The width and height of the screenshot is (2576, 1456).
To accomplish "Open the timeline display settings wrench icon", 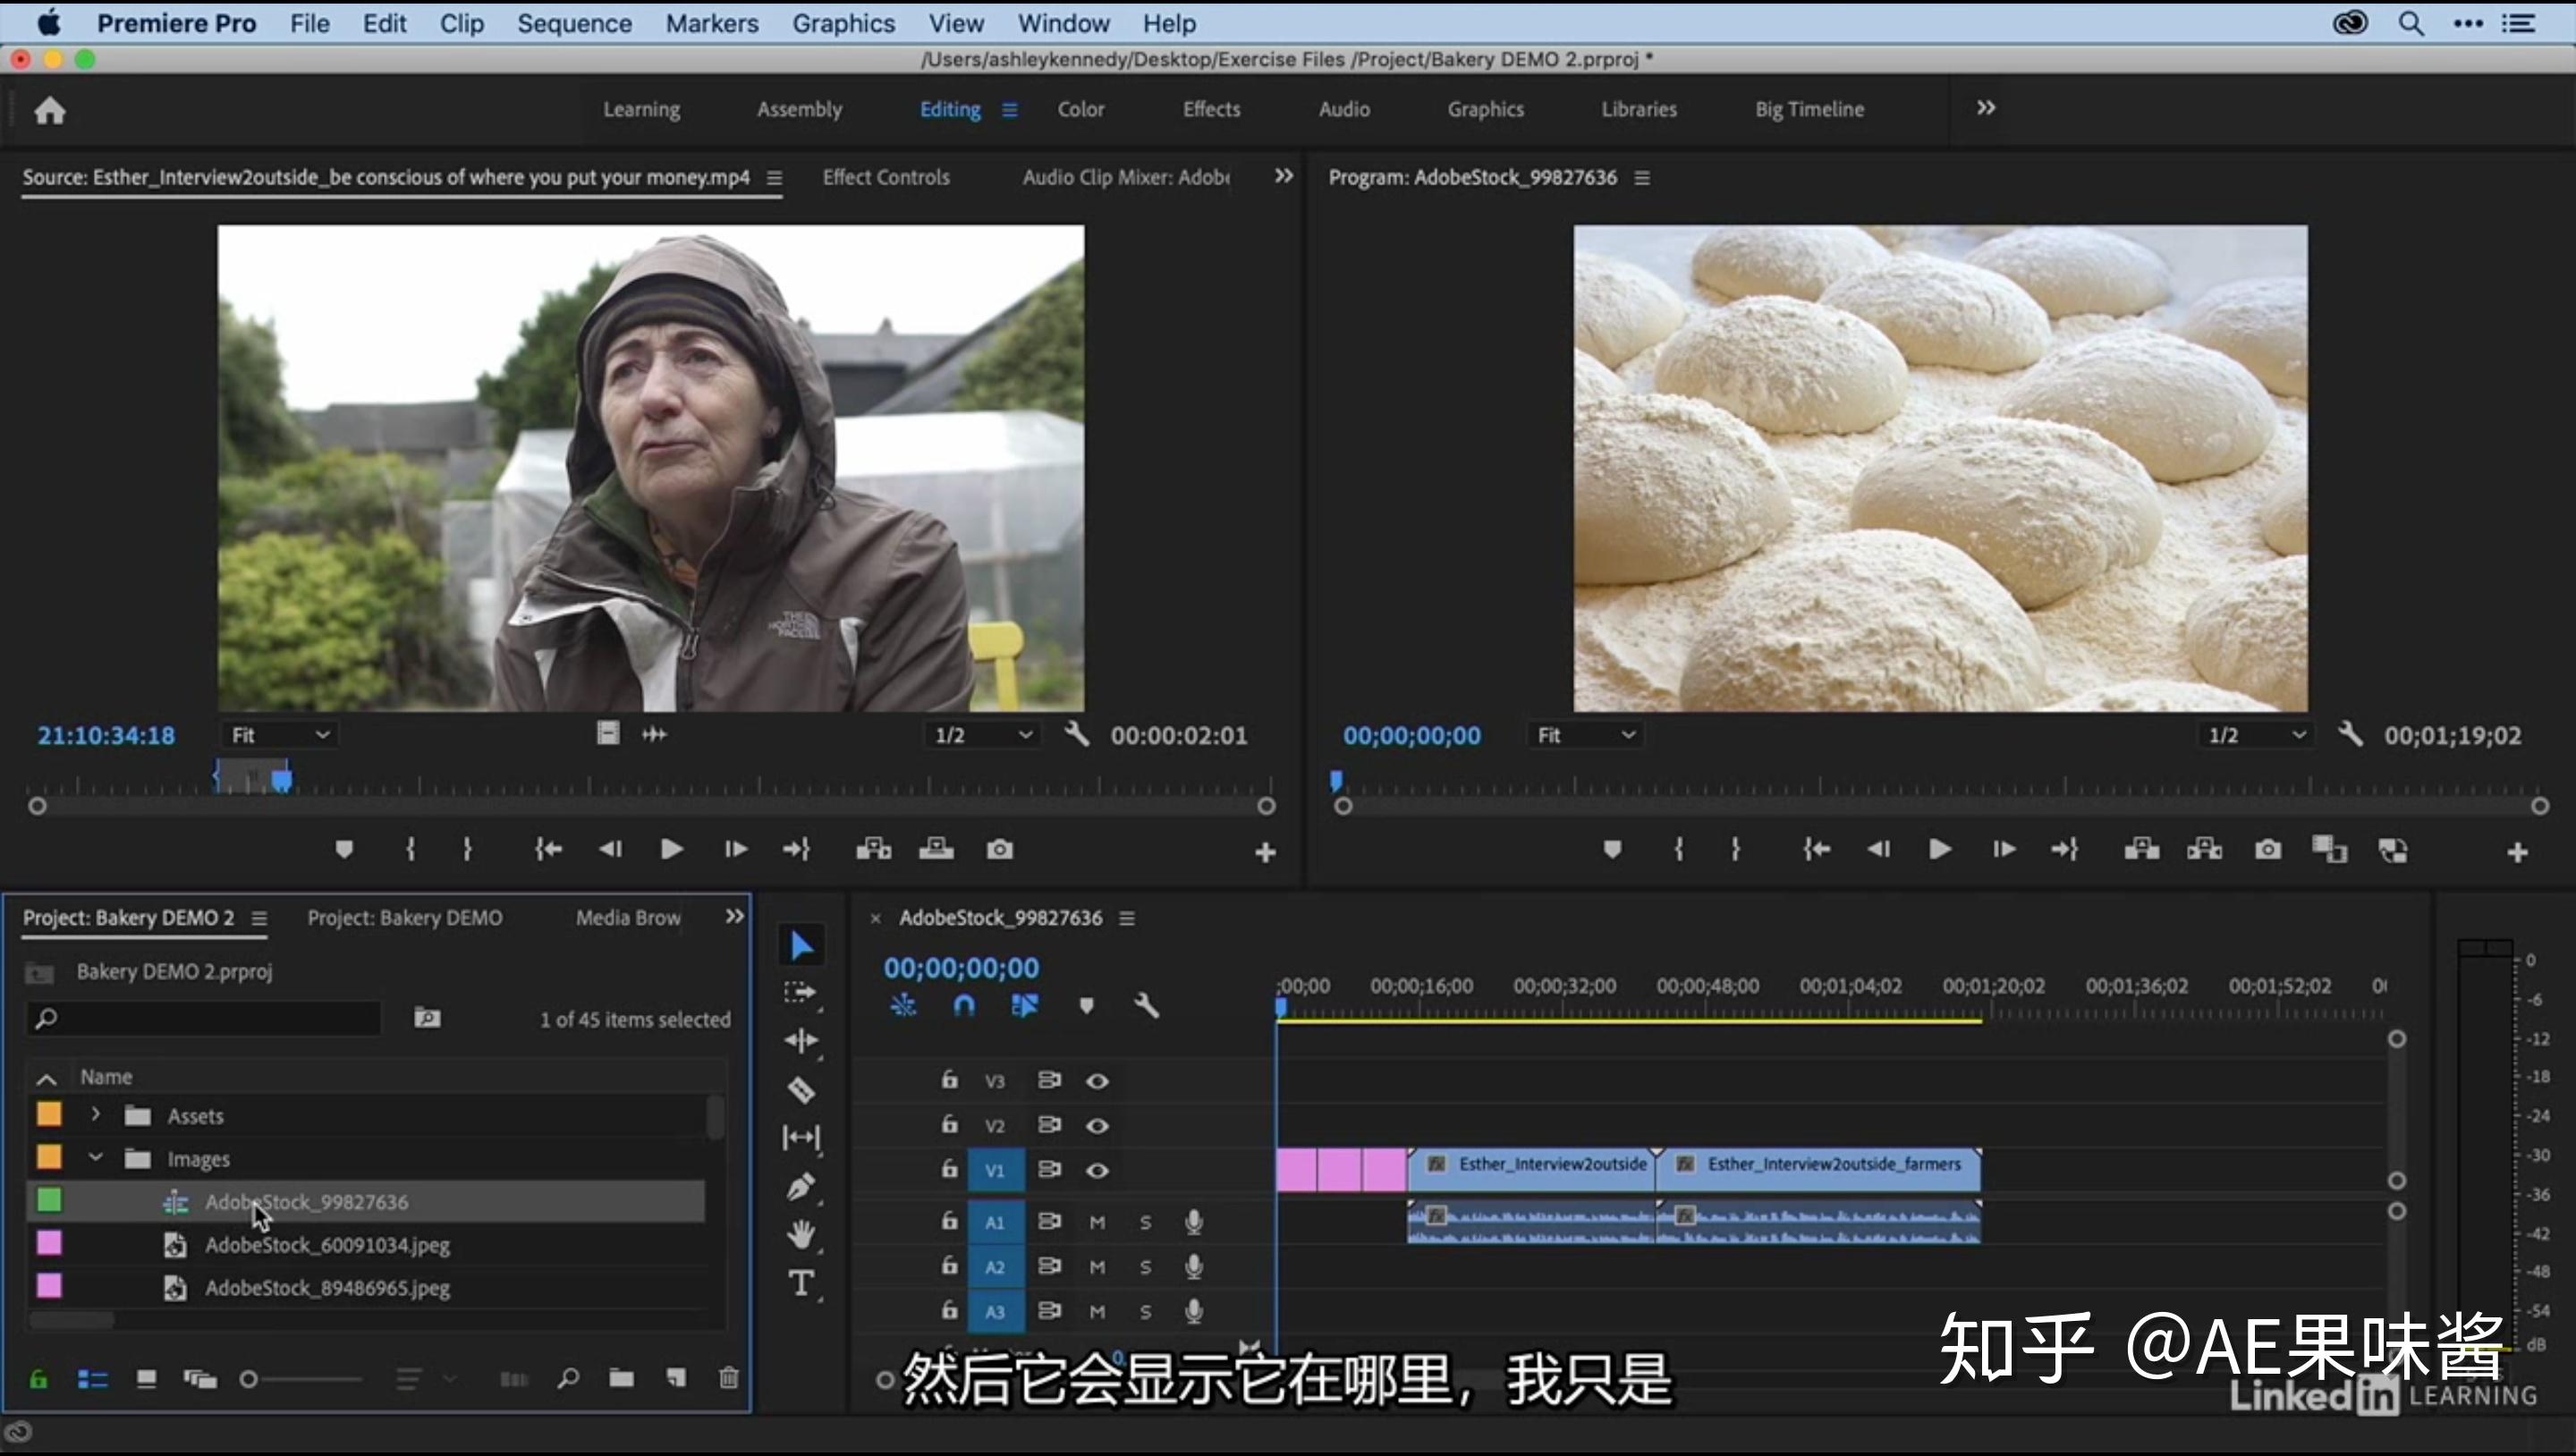I will [x=1147, y=1006].
